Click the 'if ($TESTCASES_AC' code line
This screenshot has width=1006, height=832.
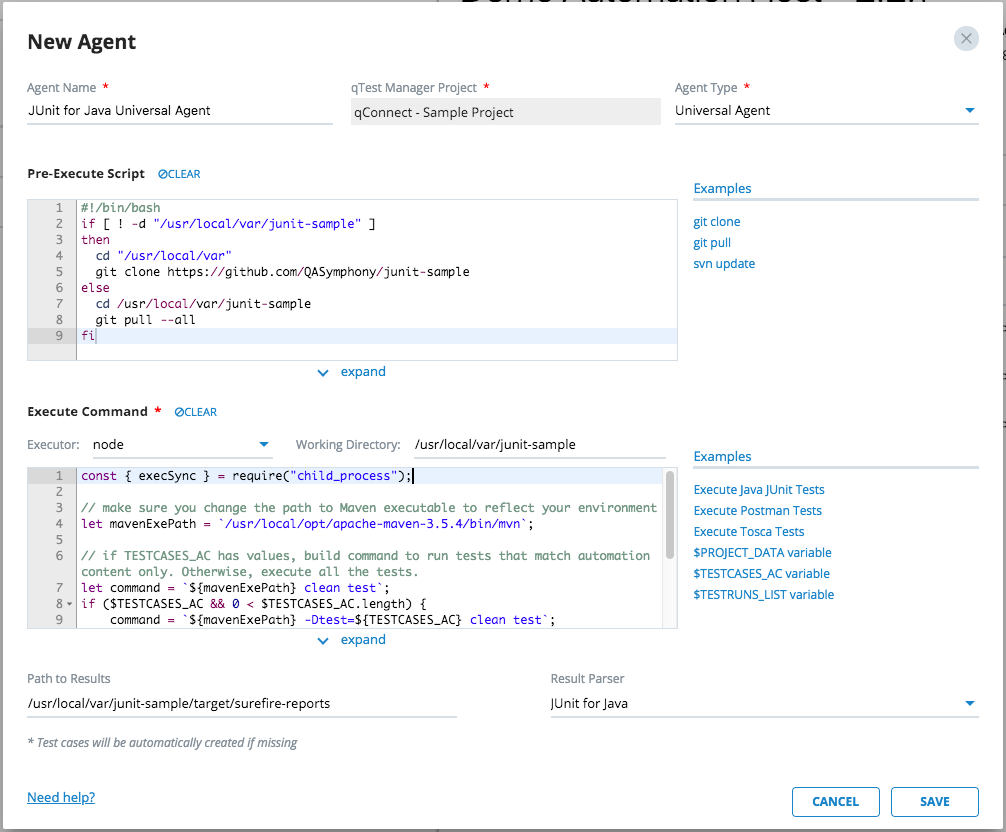tap(253, 604)
